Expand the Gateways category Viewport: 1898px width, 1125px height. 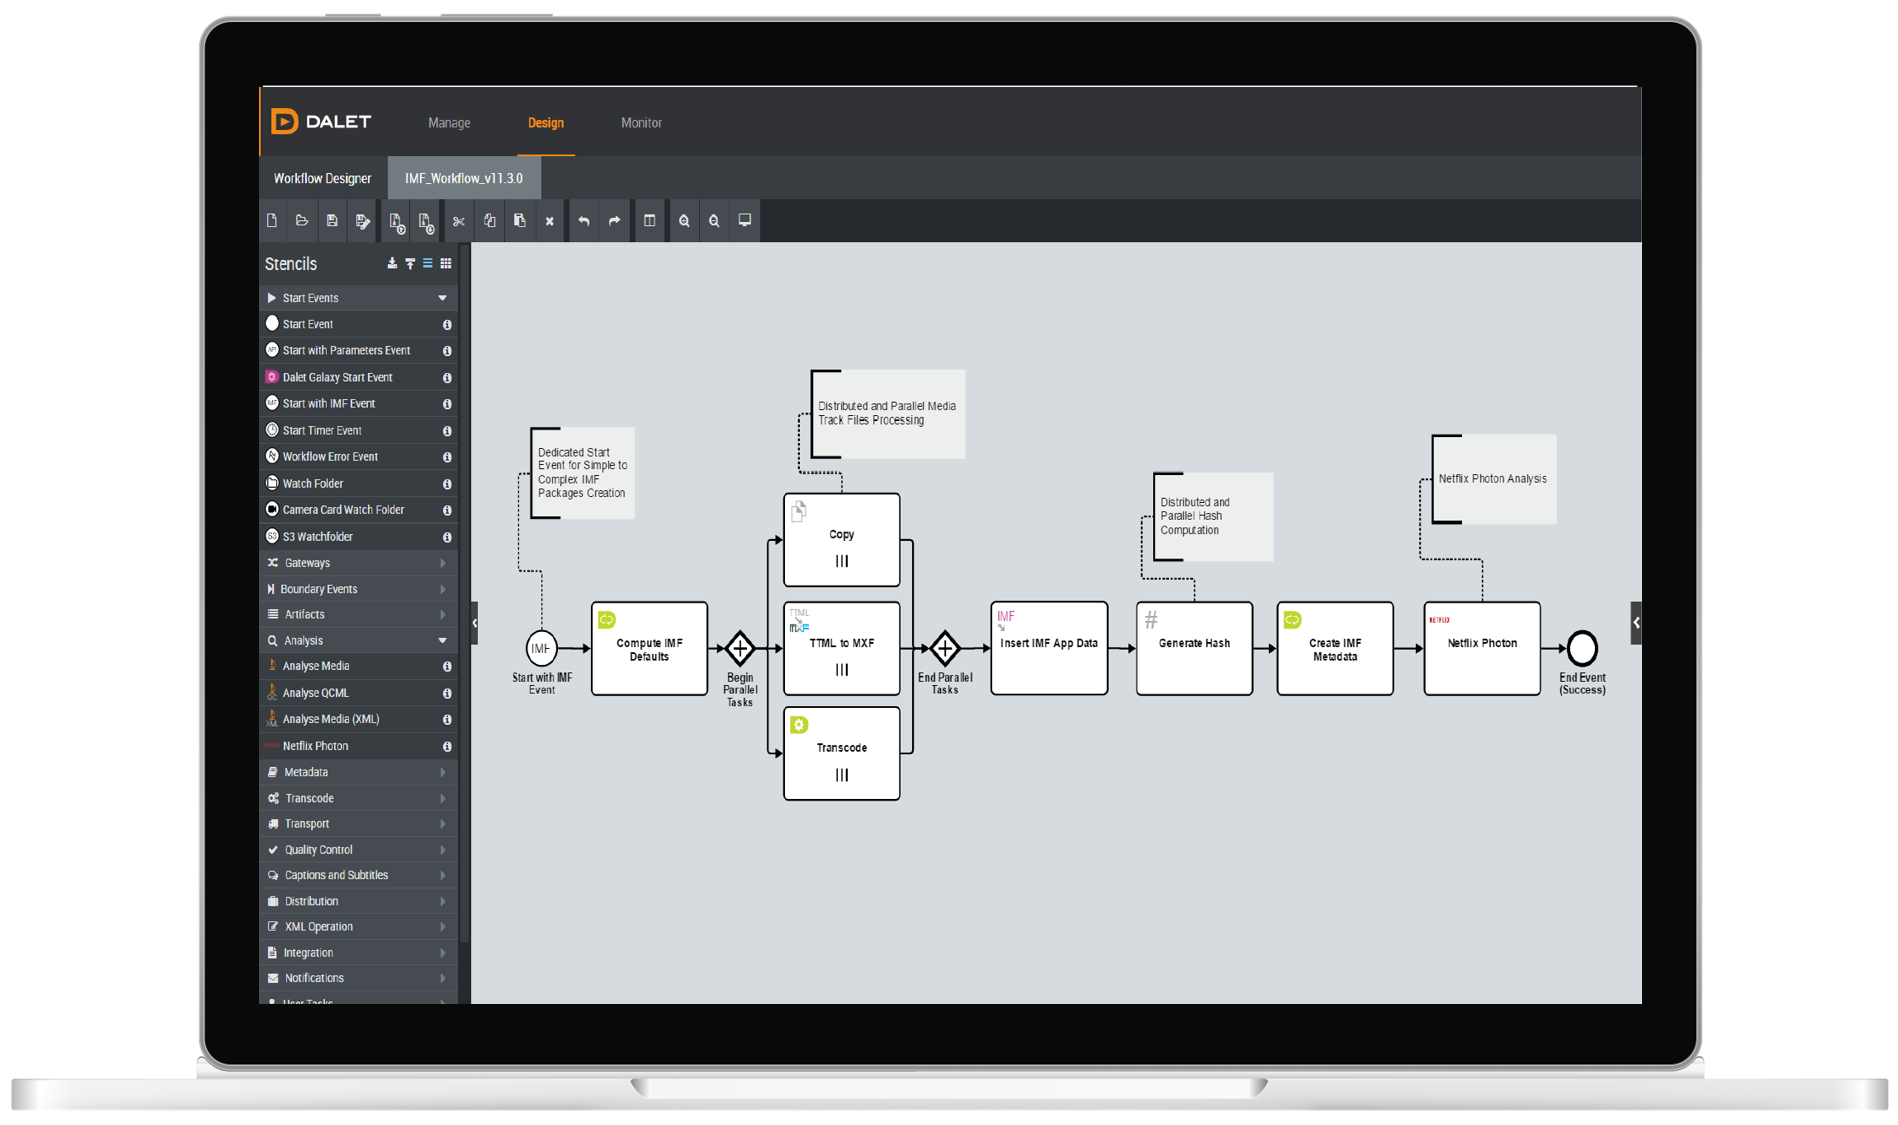click(358, 563)
